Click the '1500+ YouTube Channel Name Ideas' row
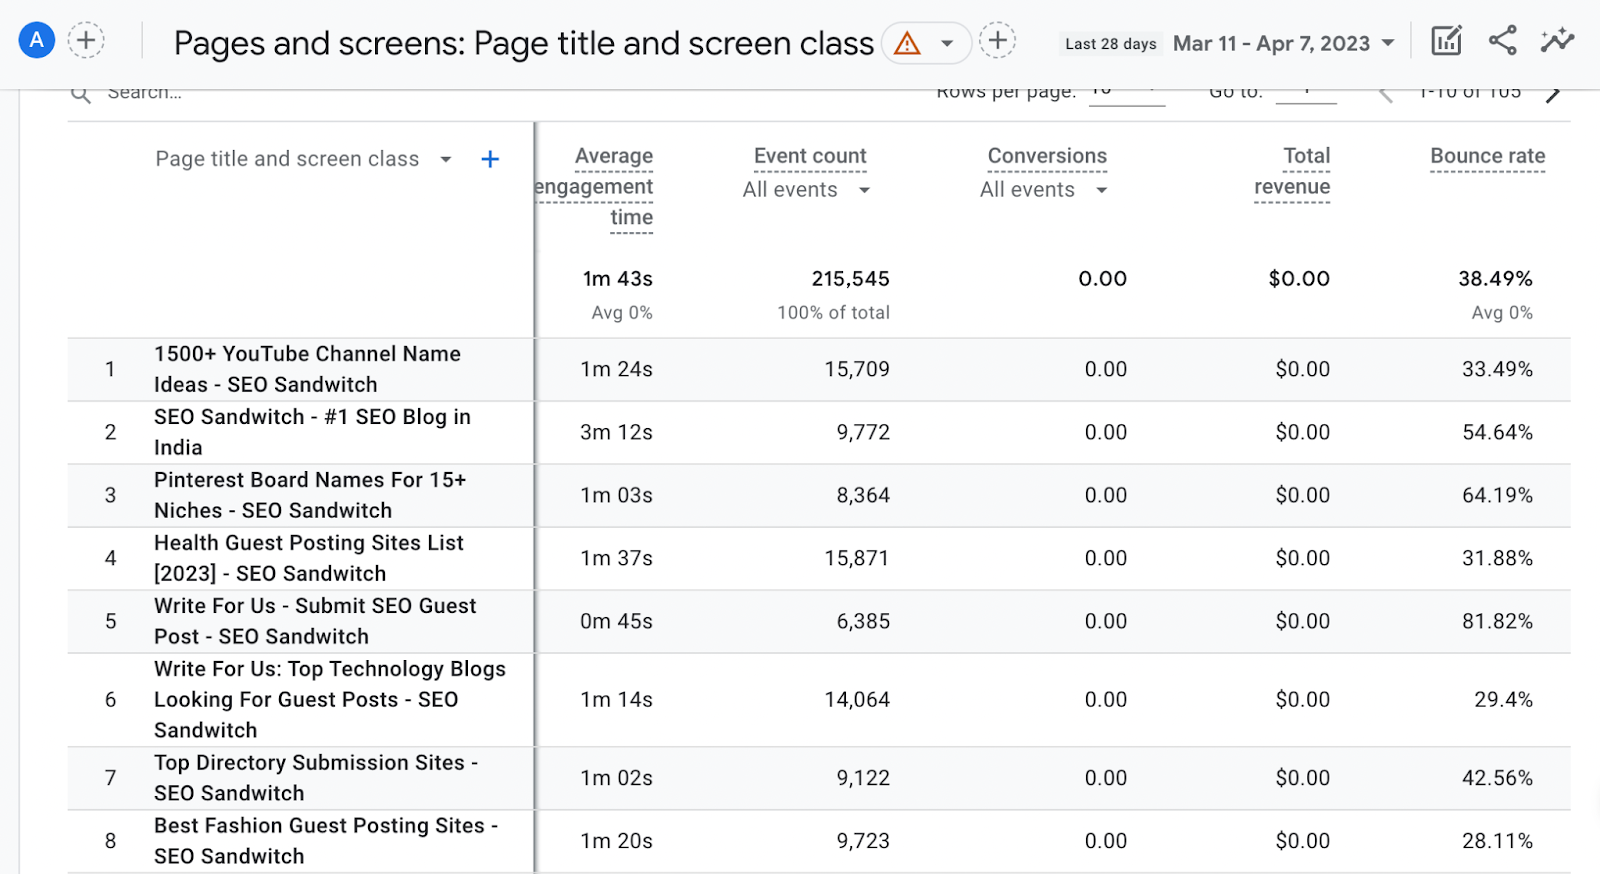This screenshot has width=1600, height=874. (x=307, y=369)
